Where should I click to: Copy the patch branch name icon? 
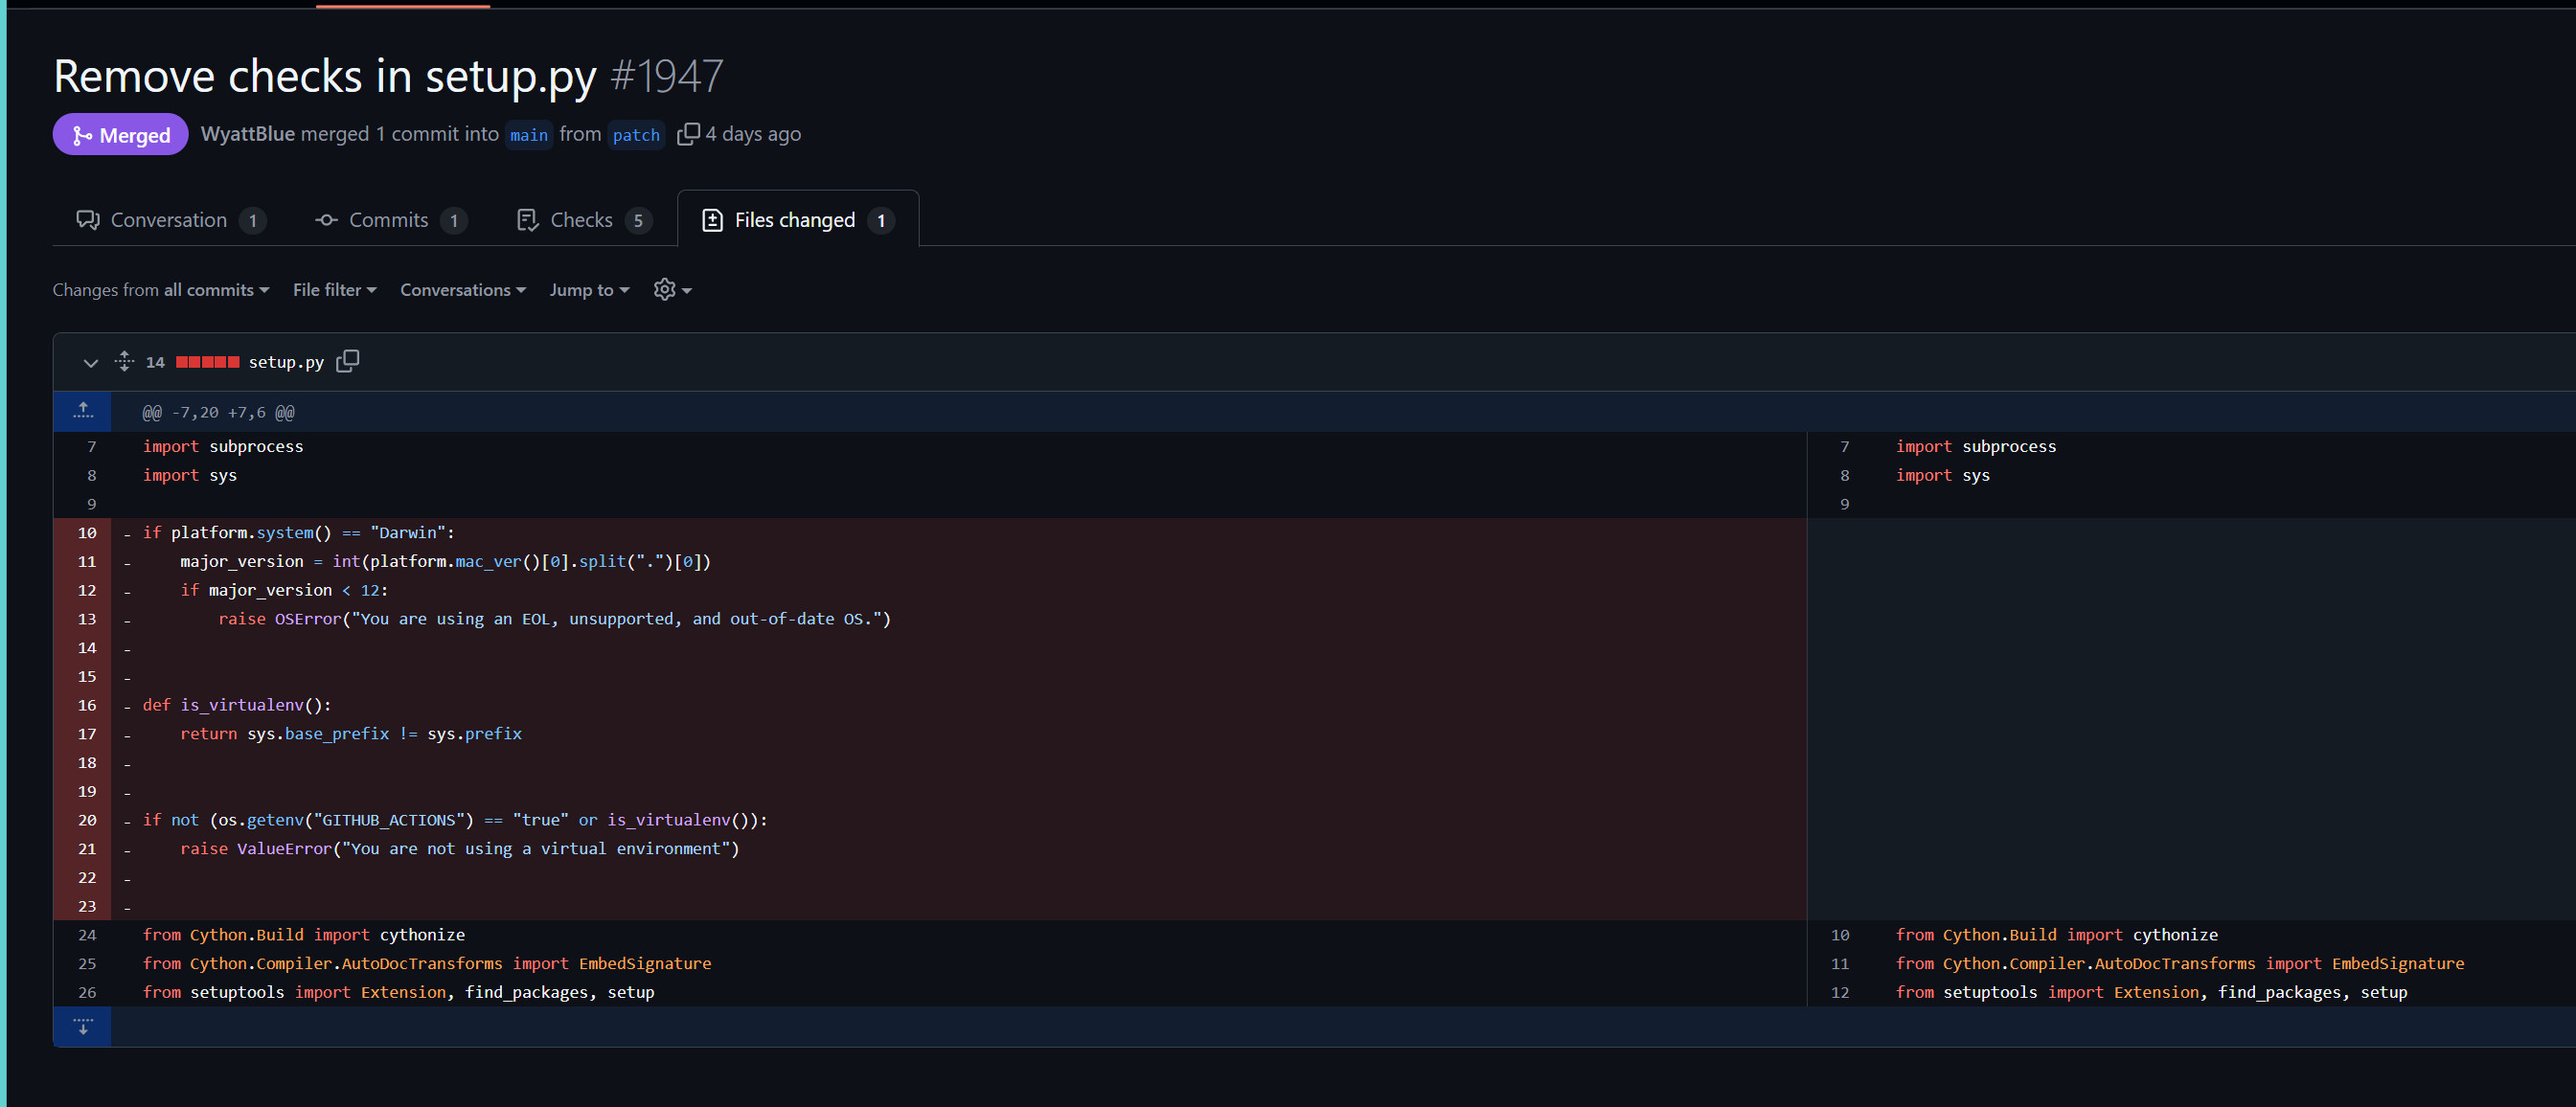[x=688, y=134]
